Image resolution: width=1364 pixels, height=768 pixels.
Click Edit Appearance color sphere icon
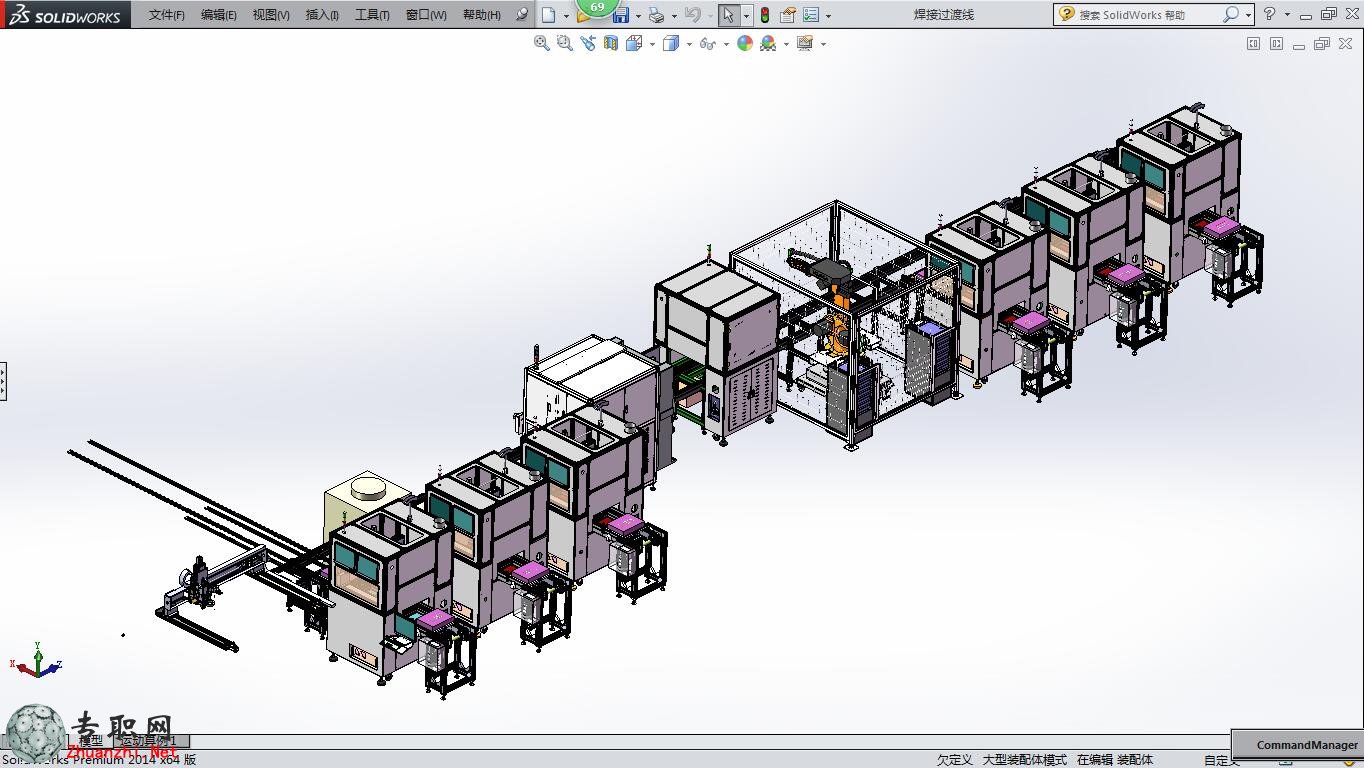745,43
